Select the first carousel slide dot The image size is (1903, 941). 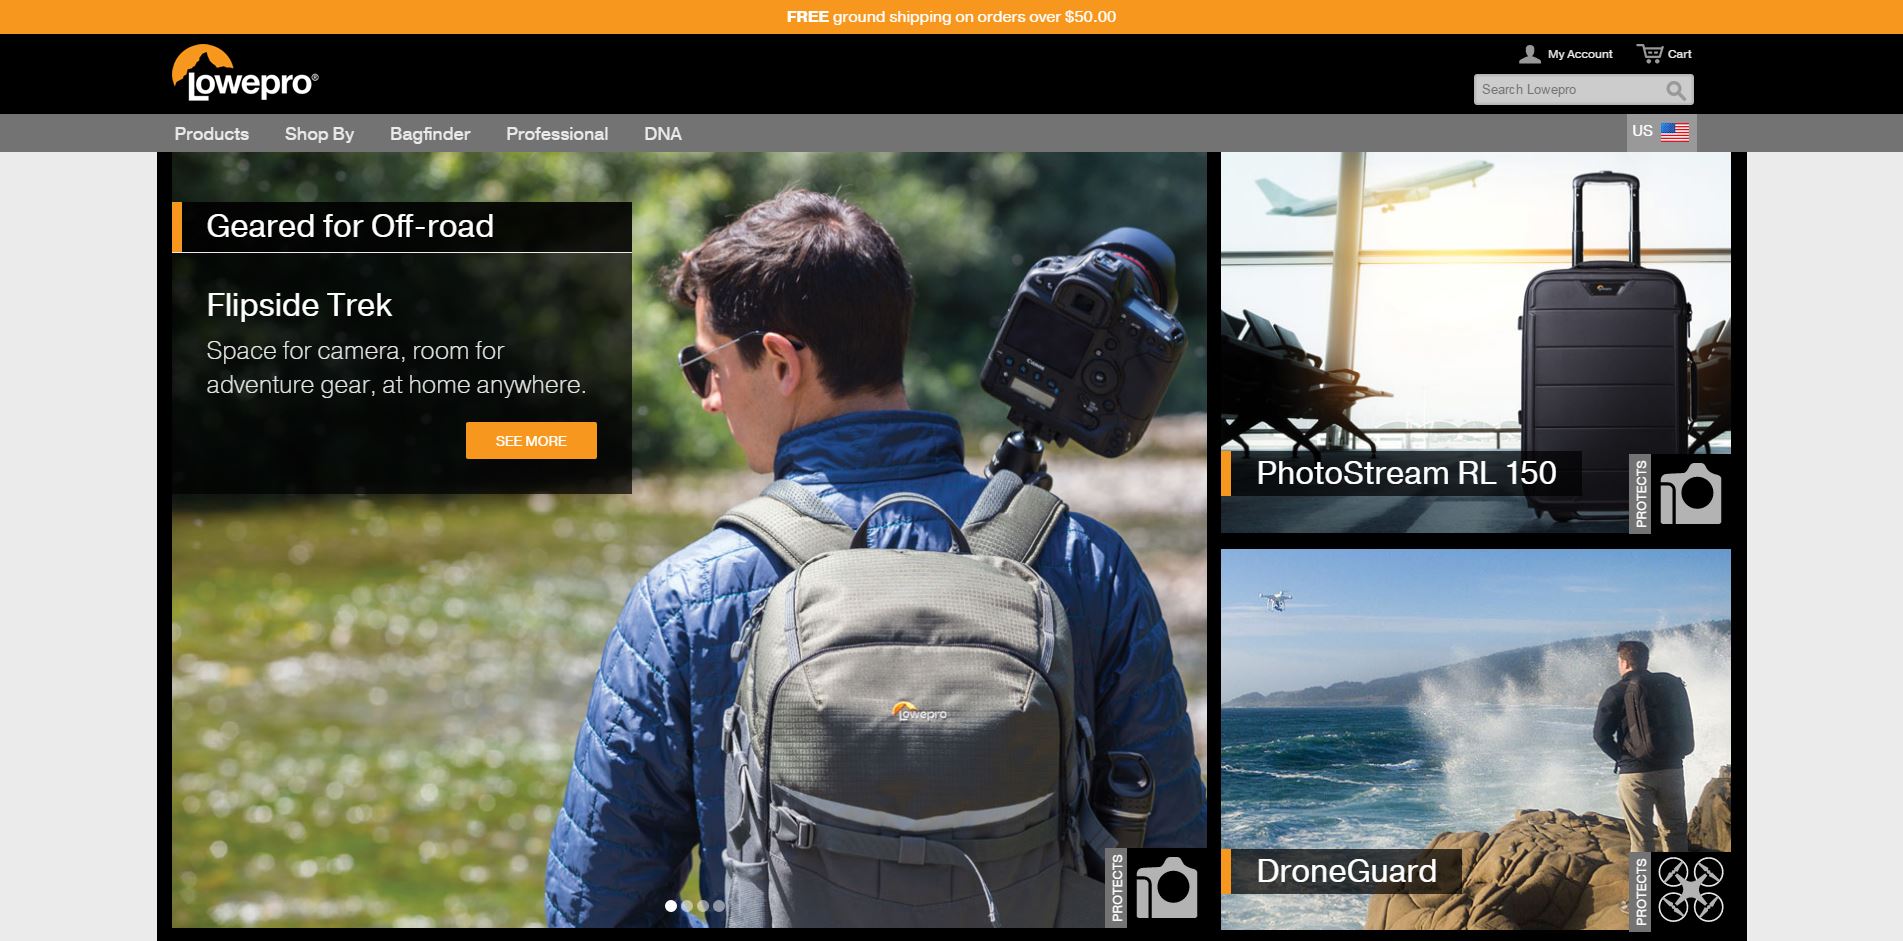click(671, 906)
